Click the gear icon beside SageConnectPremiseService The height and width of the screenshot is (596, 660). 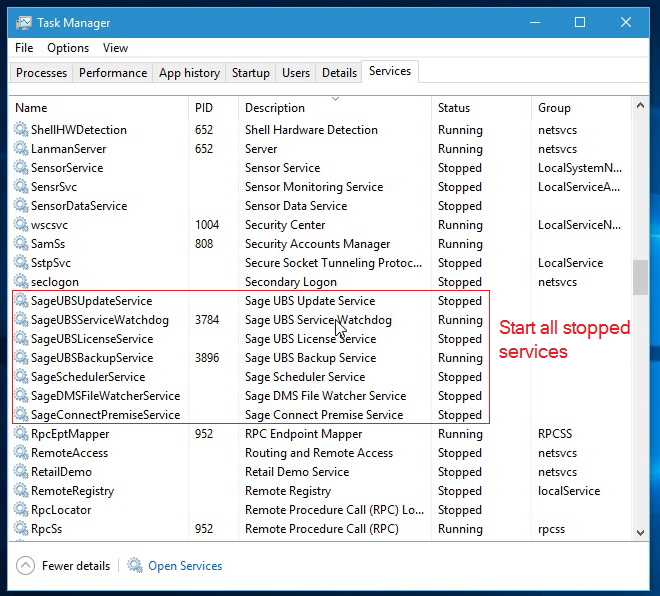pyautogui.click(x=21, y=414)
